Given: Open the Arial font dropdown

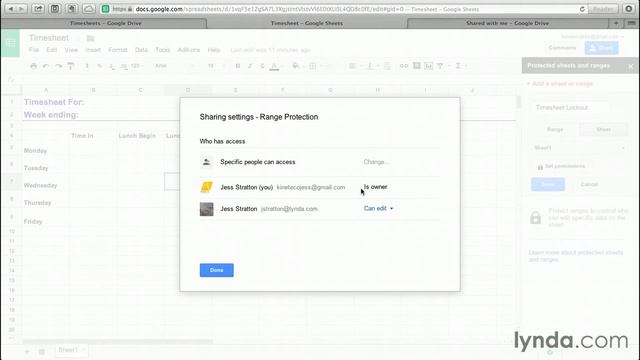Looking at the screenshot, I should click(173, 66).
